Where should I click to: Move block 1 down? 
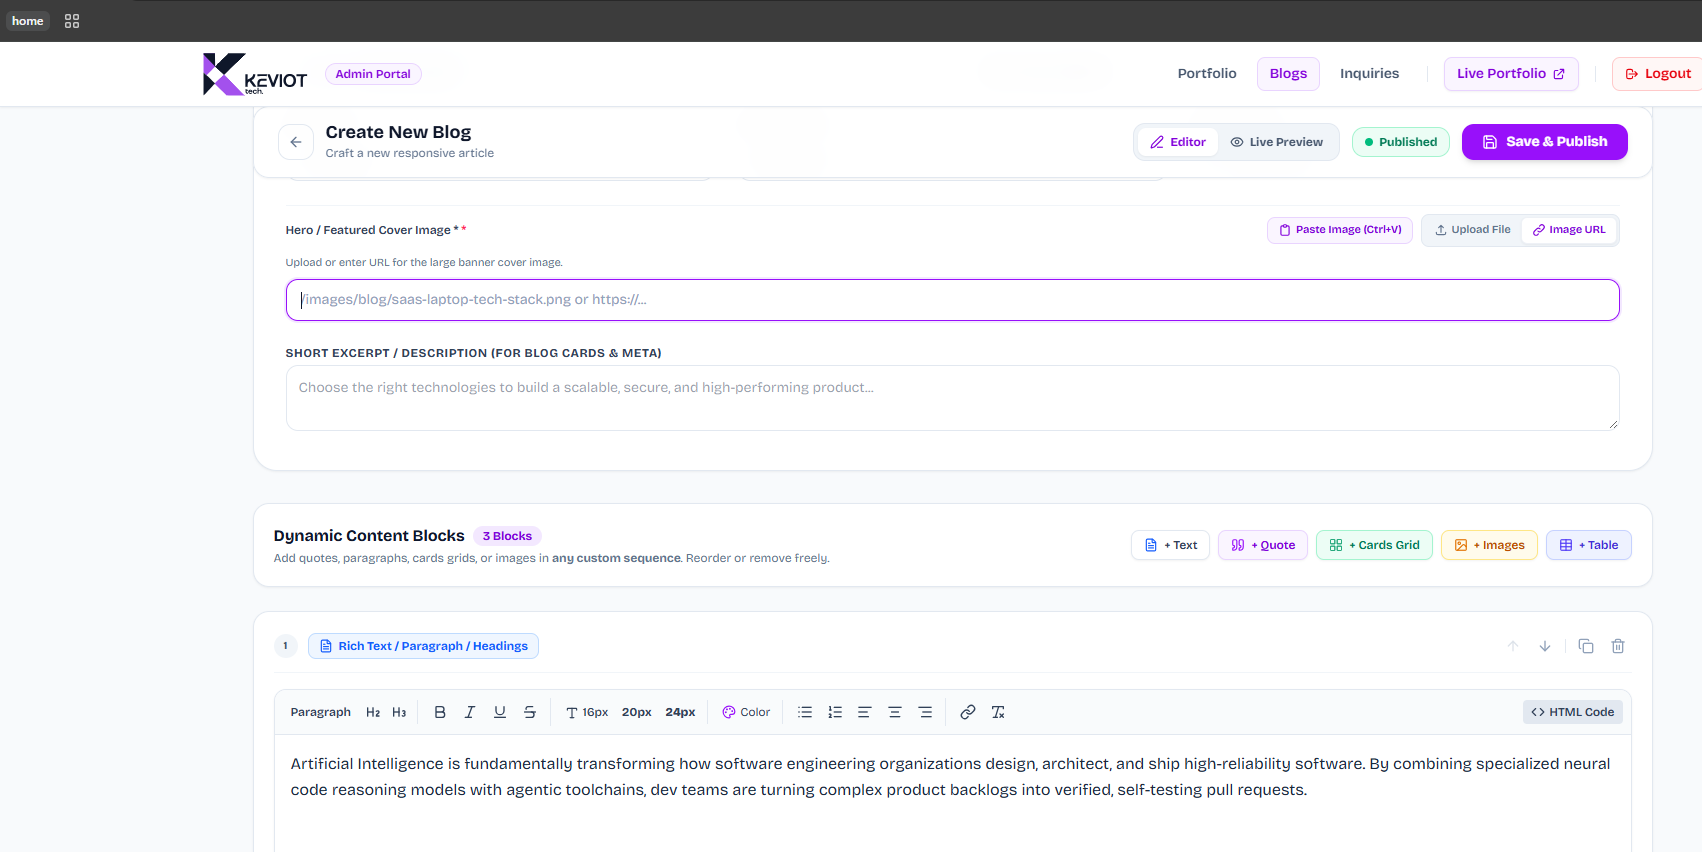click(x=1545, y=646)
